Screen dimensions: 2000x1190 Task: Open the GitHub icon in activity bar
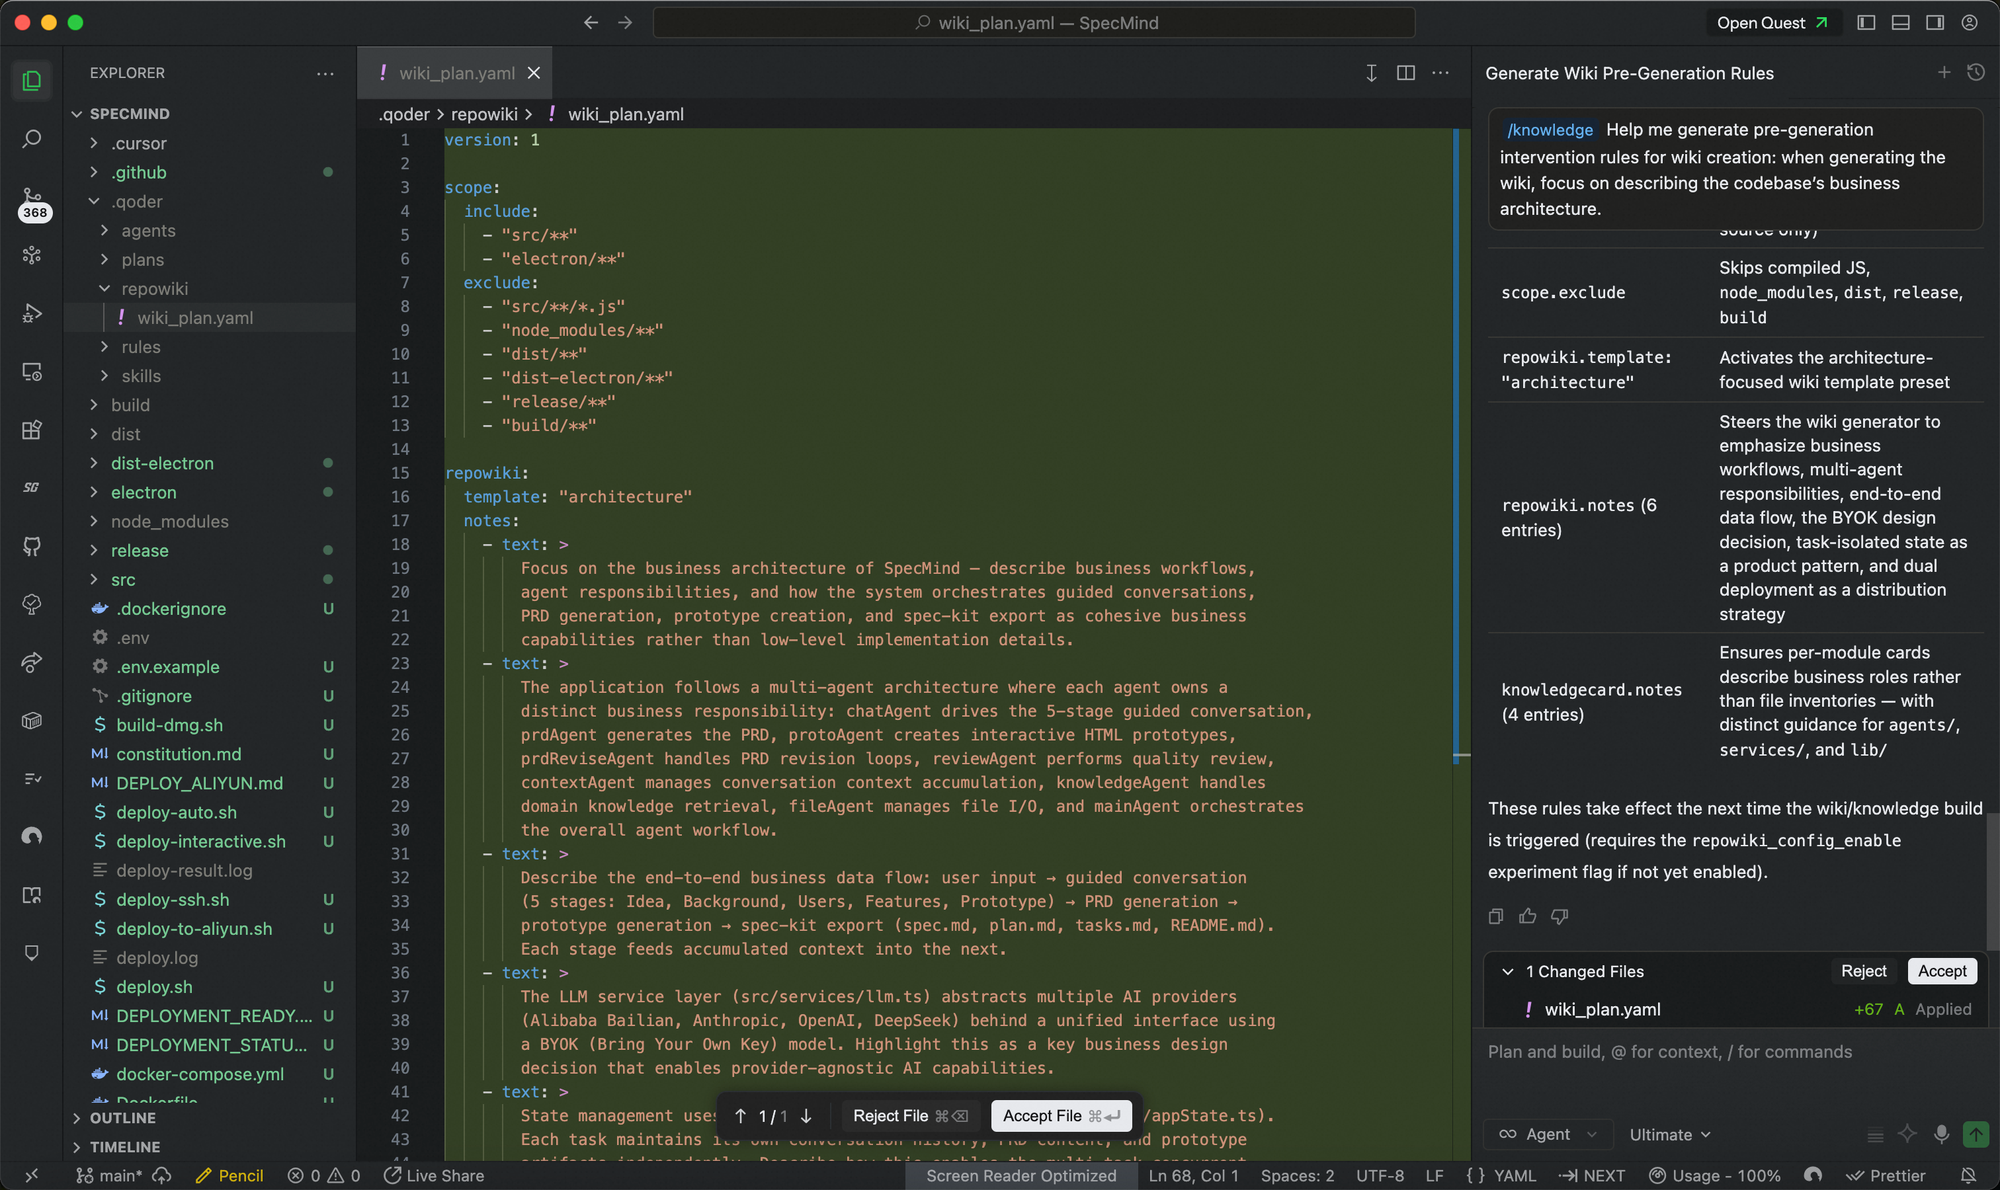point(32,546)
